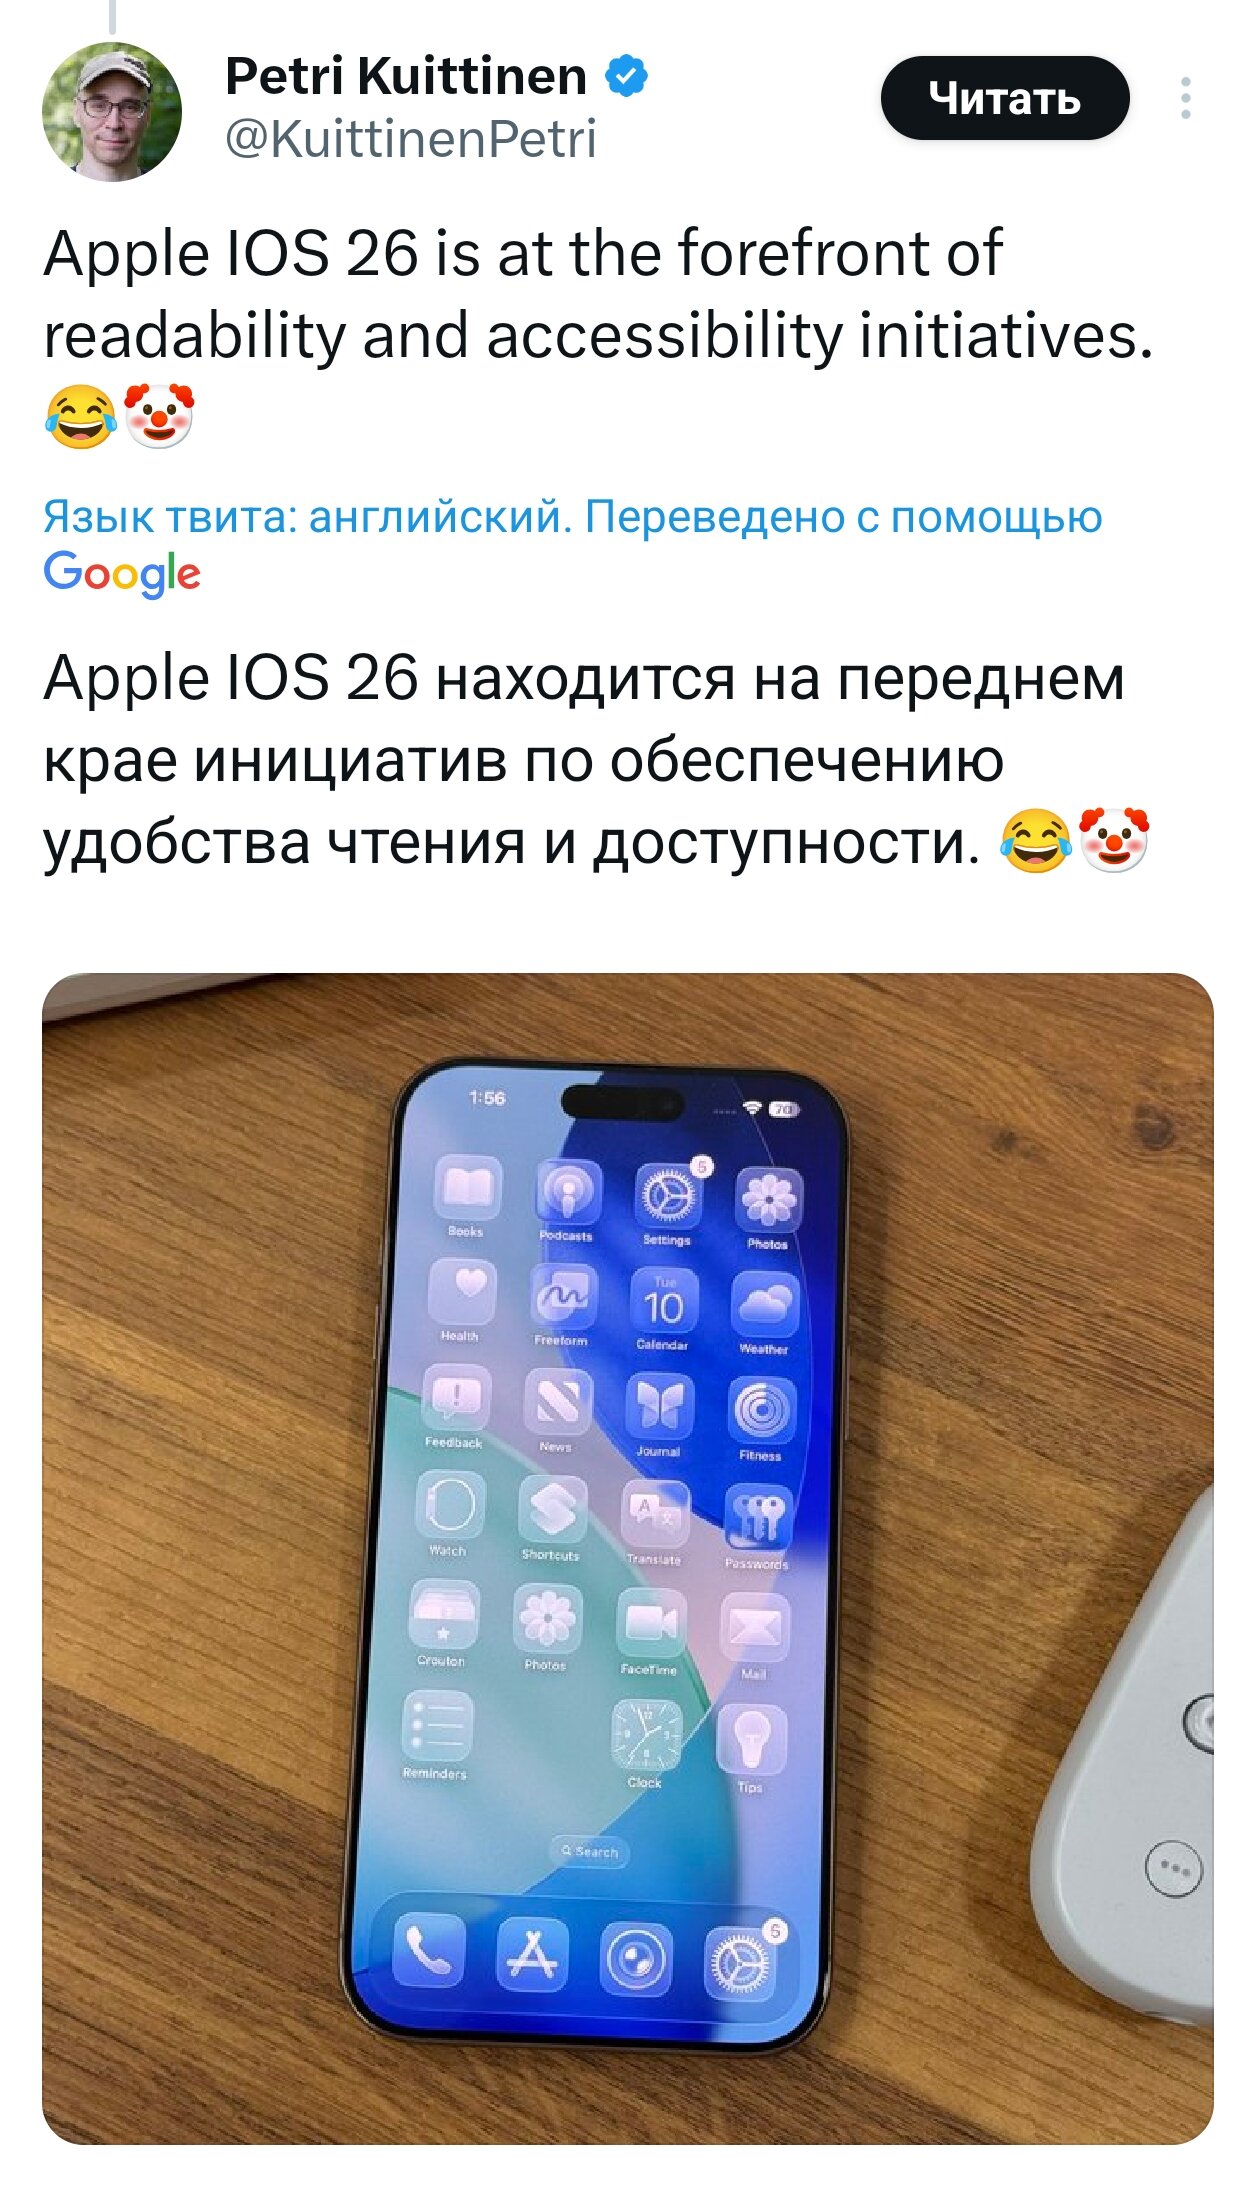Click the Calendar icon showing 10
Screen dimensions: 1256x2188
coord(665,1301)
